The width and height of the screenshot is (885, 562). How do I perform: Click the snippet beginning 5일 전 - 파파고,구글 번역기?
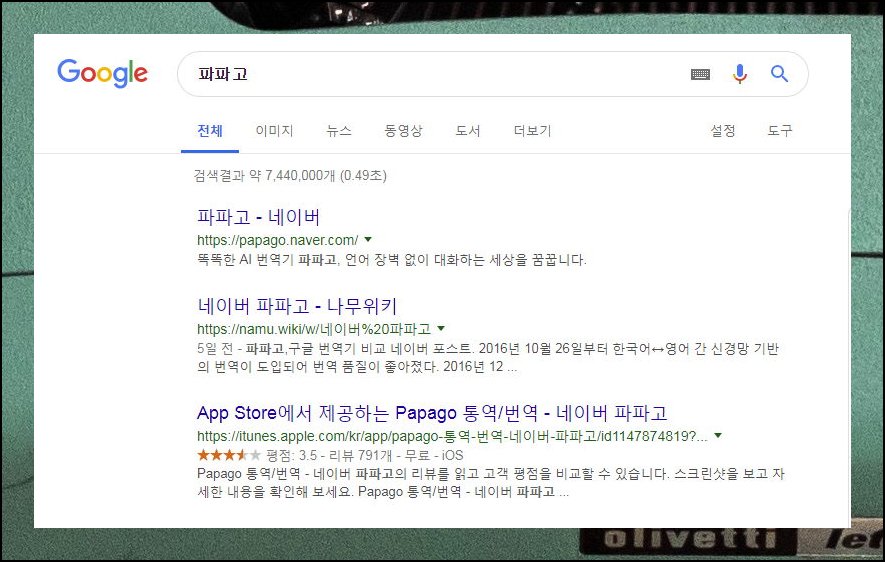[488, 357]
